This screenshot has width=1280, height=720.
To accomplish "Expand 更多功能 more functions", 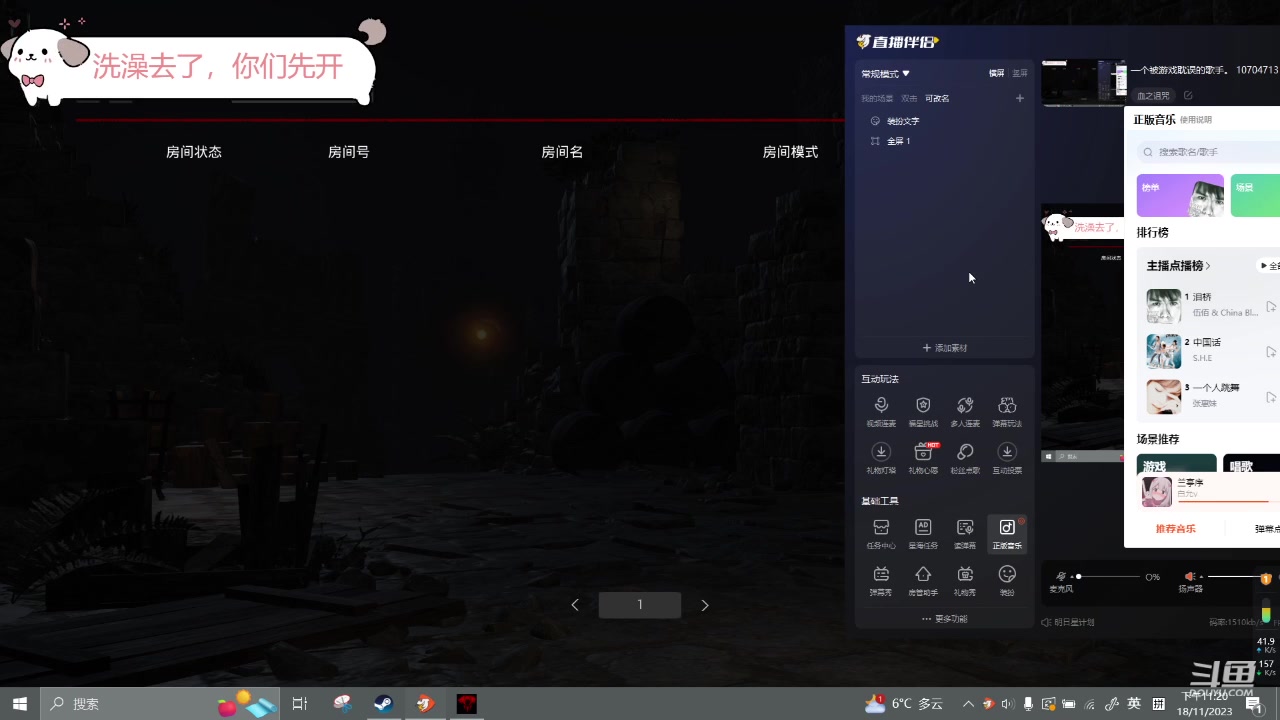I will click(944, 619).
